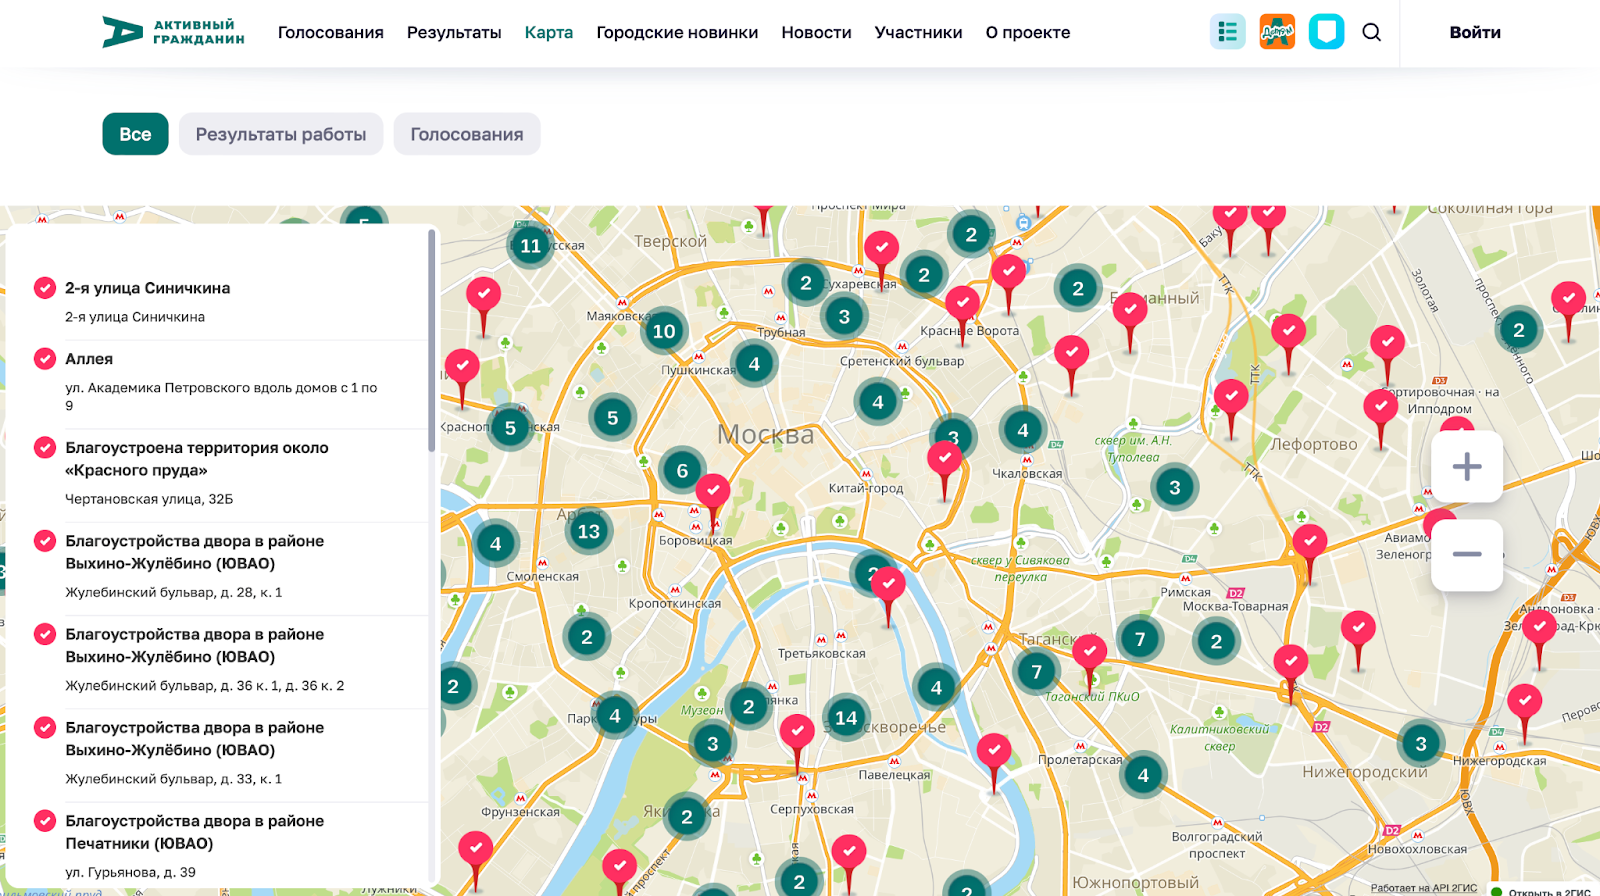
Task: Open the Участники page
Action: tap(918, 32)
